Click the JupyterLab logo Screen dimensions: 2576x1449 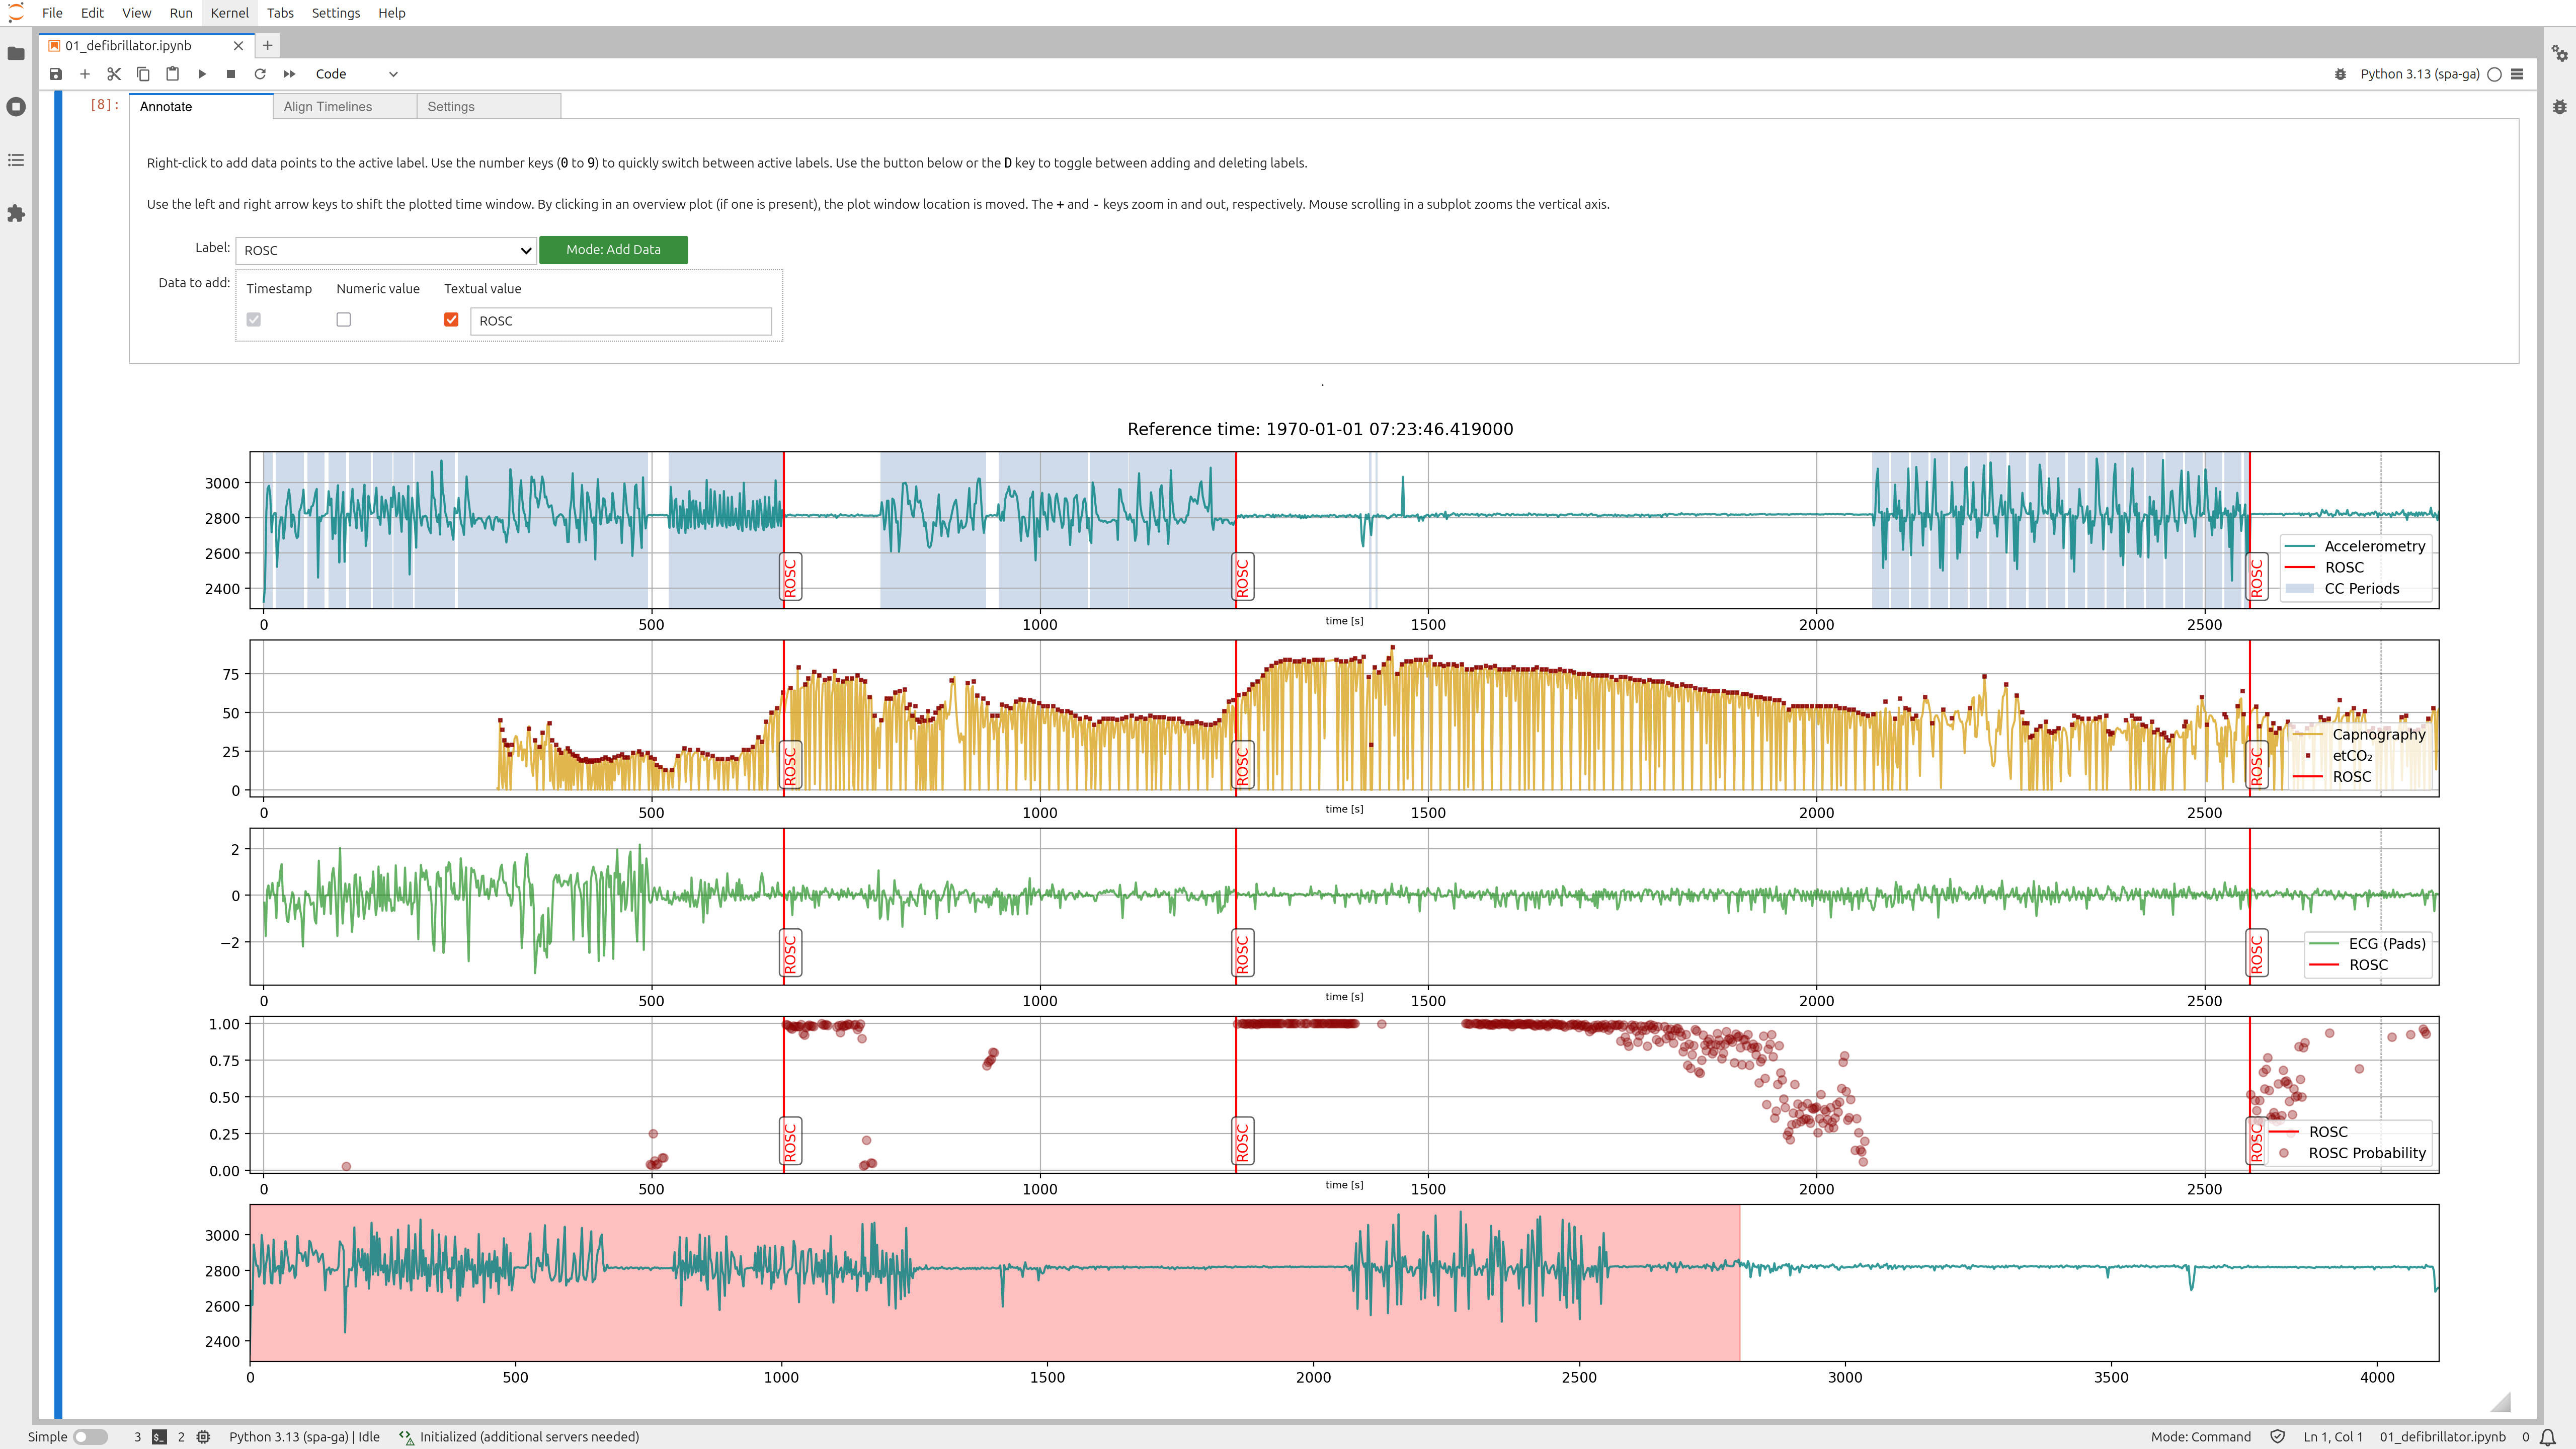(16, 13)
